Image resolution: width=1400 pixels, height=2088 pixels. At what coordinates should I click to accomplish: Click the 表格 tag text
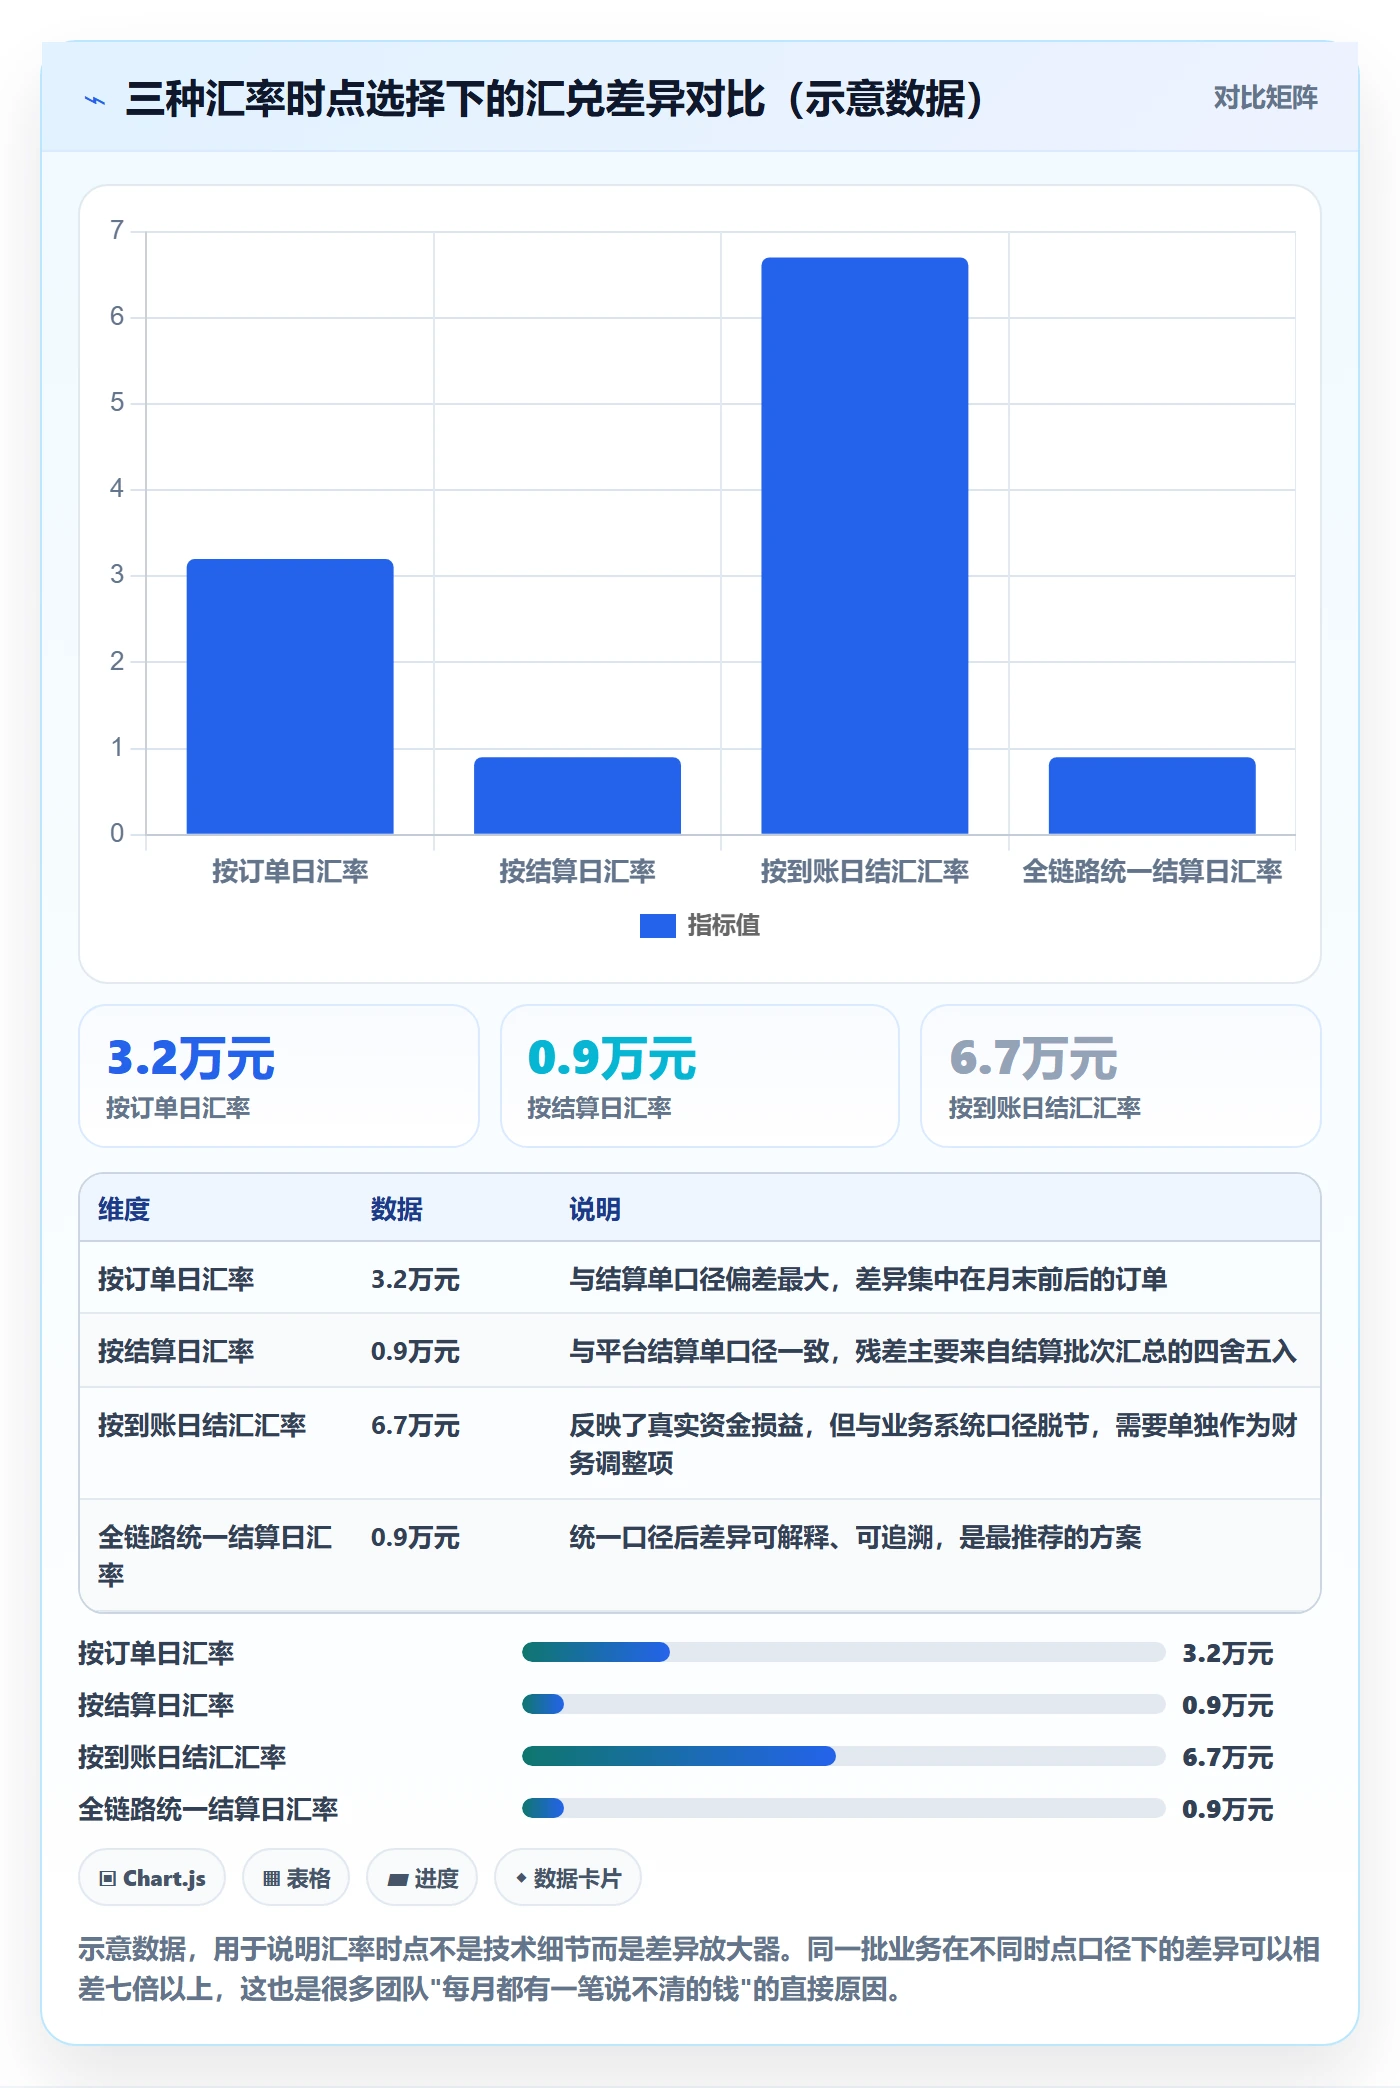pos(308,1878)
